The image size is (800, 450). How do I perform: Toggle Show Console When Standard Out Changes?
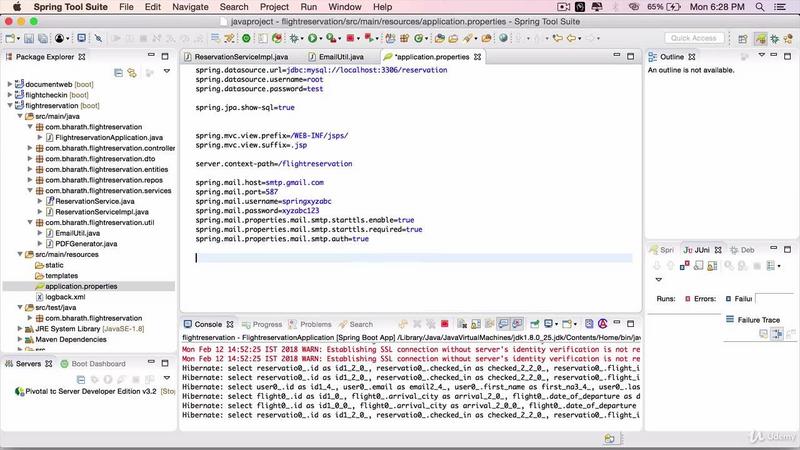click(503, 324)
